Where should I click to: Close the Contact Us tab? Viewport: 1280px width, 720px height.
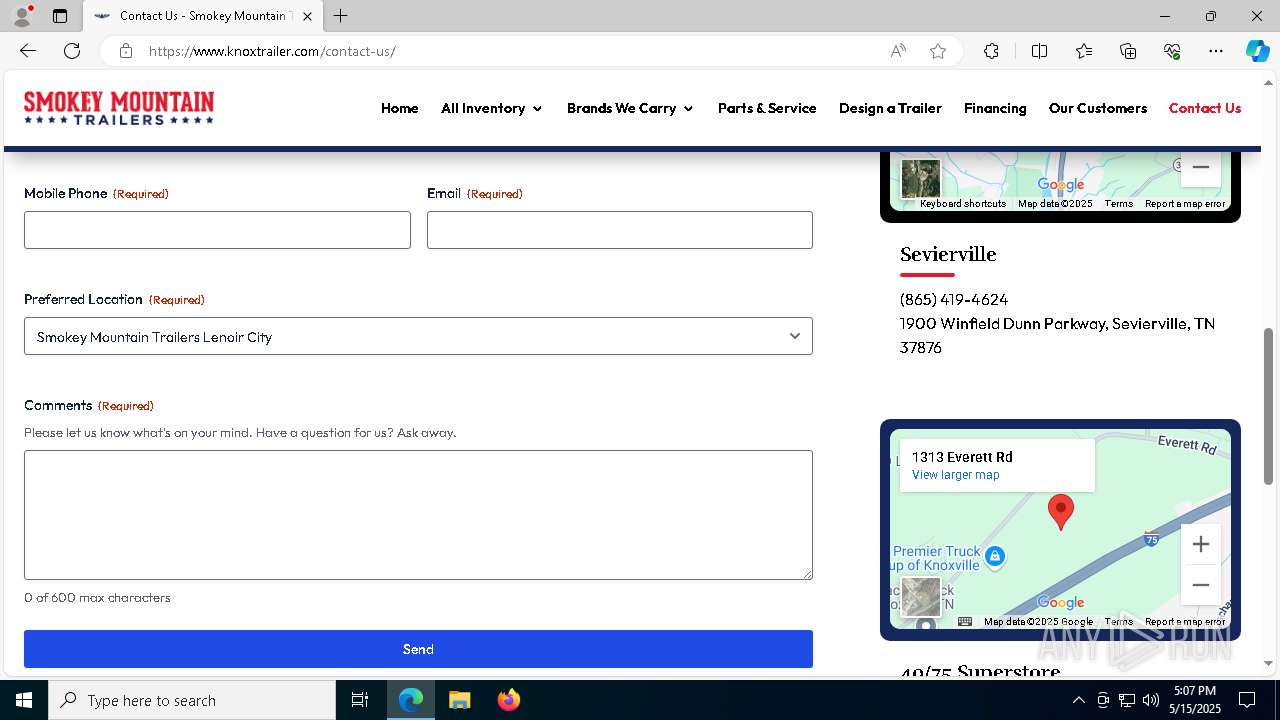[x=307, y=16]
